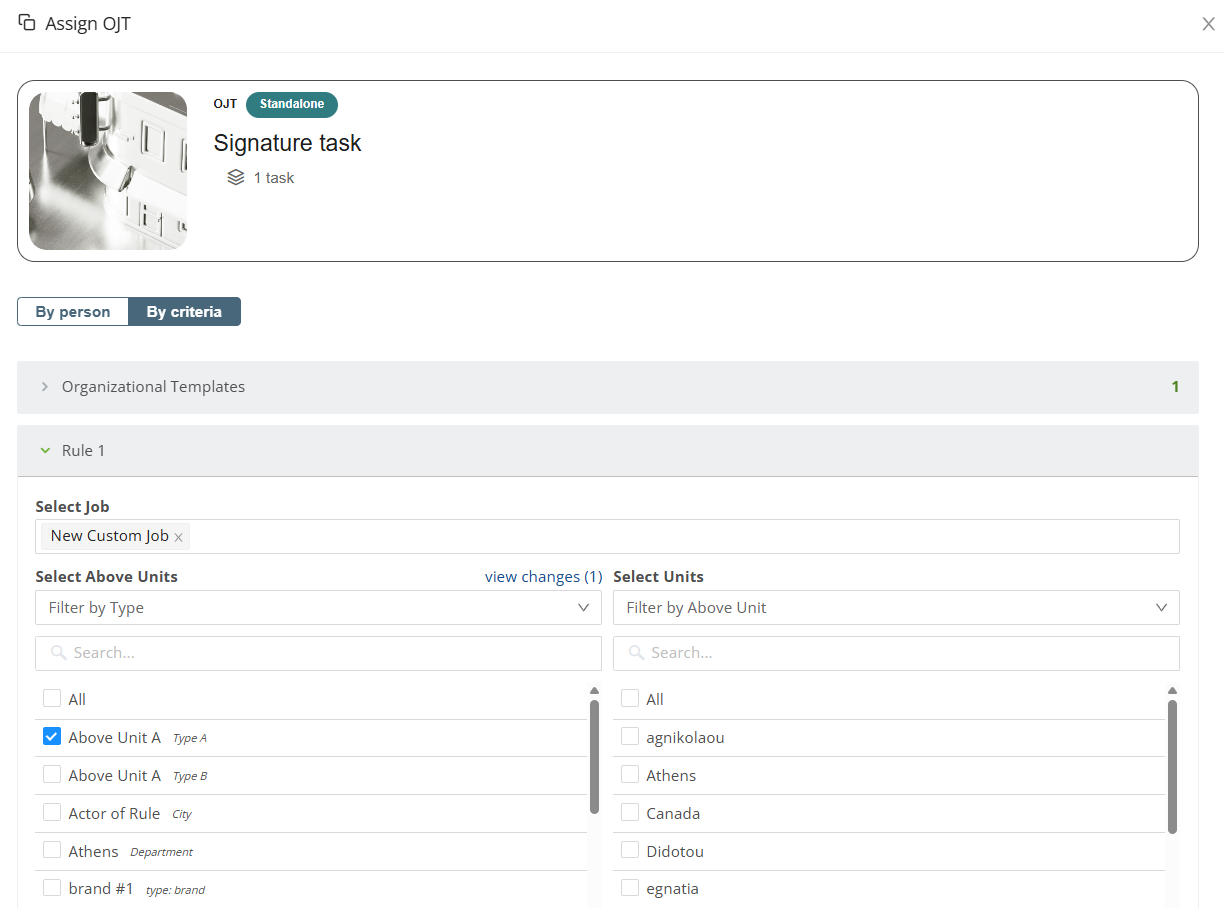Check the Actor of Rule checkbox
The width and height of the screenshot is (1224, 908).
(52, 813)
